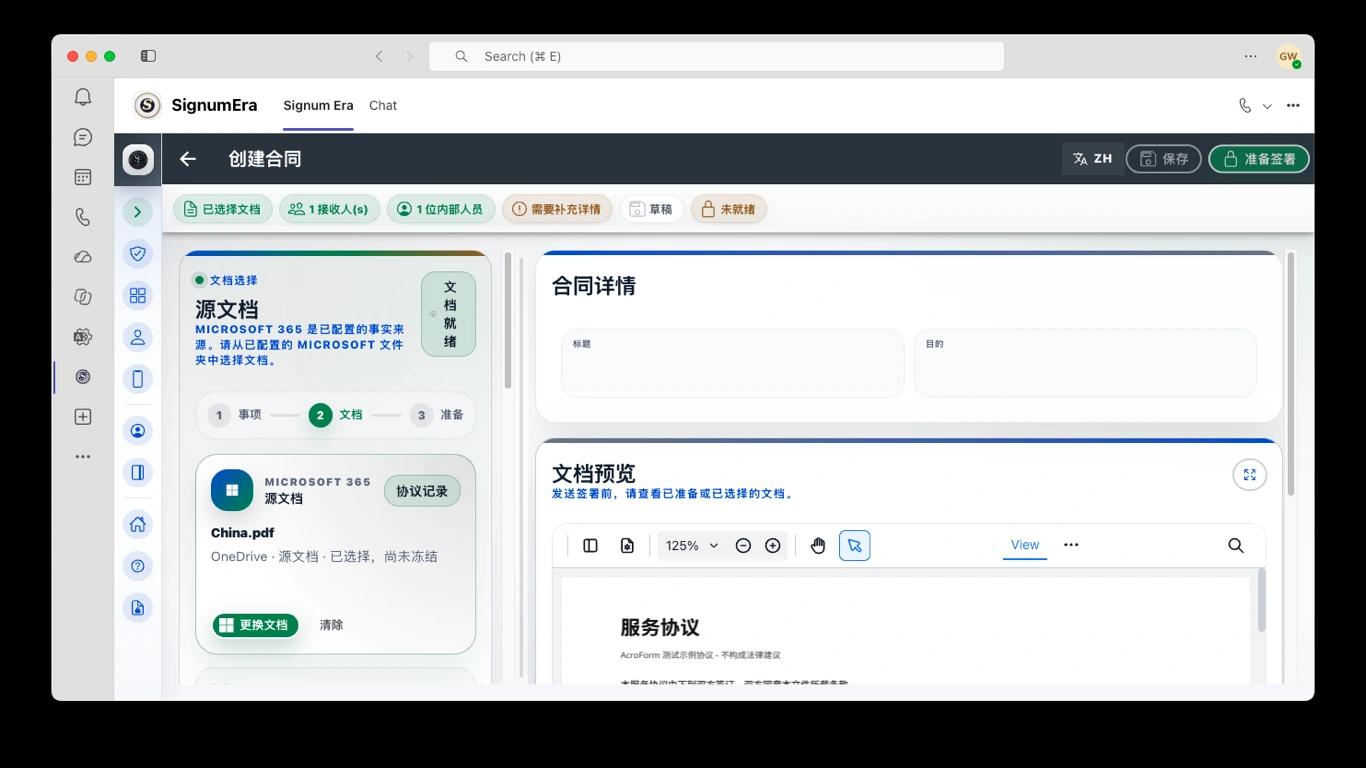Toggle language with the ZH button
Image resolution: width=1366 pixels, height=768 pixels.
pyautogui.click(x=1092, y=159)
